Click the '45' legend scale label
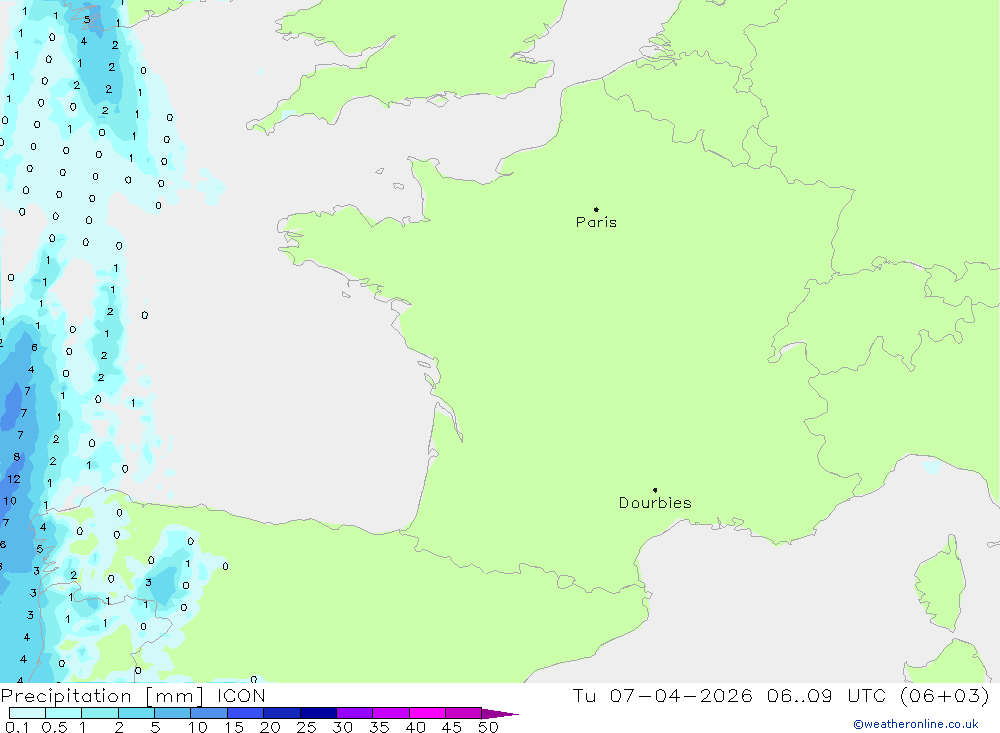Screen dimensions: 1000x733 pyautogui.click(x=452, y=727)
